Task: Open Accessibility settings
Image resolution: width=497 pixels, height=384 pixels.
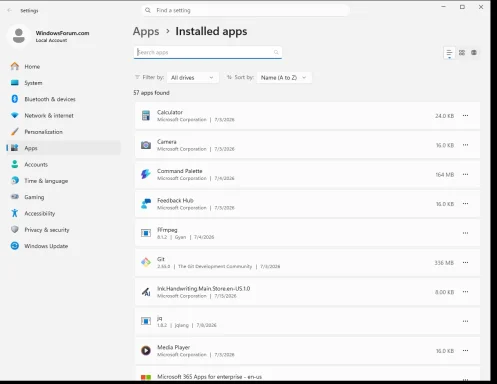Action: coord(63,213)
